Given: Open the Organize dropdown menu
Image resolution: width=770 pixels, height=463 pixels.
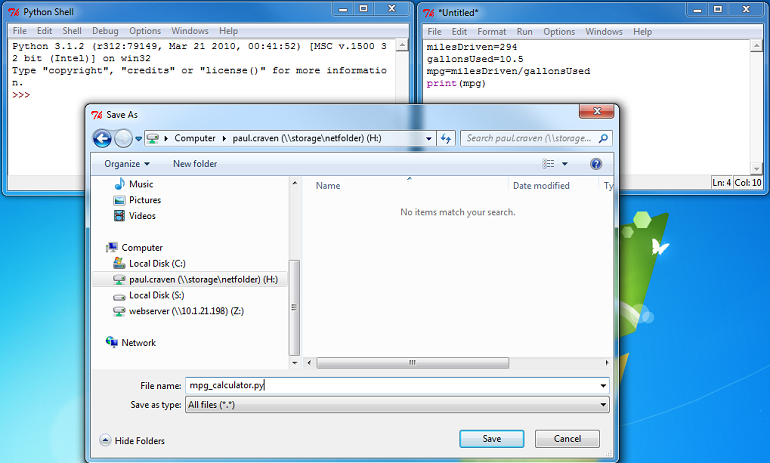Looking at the screenshot, I should tap(126, 163).
